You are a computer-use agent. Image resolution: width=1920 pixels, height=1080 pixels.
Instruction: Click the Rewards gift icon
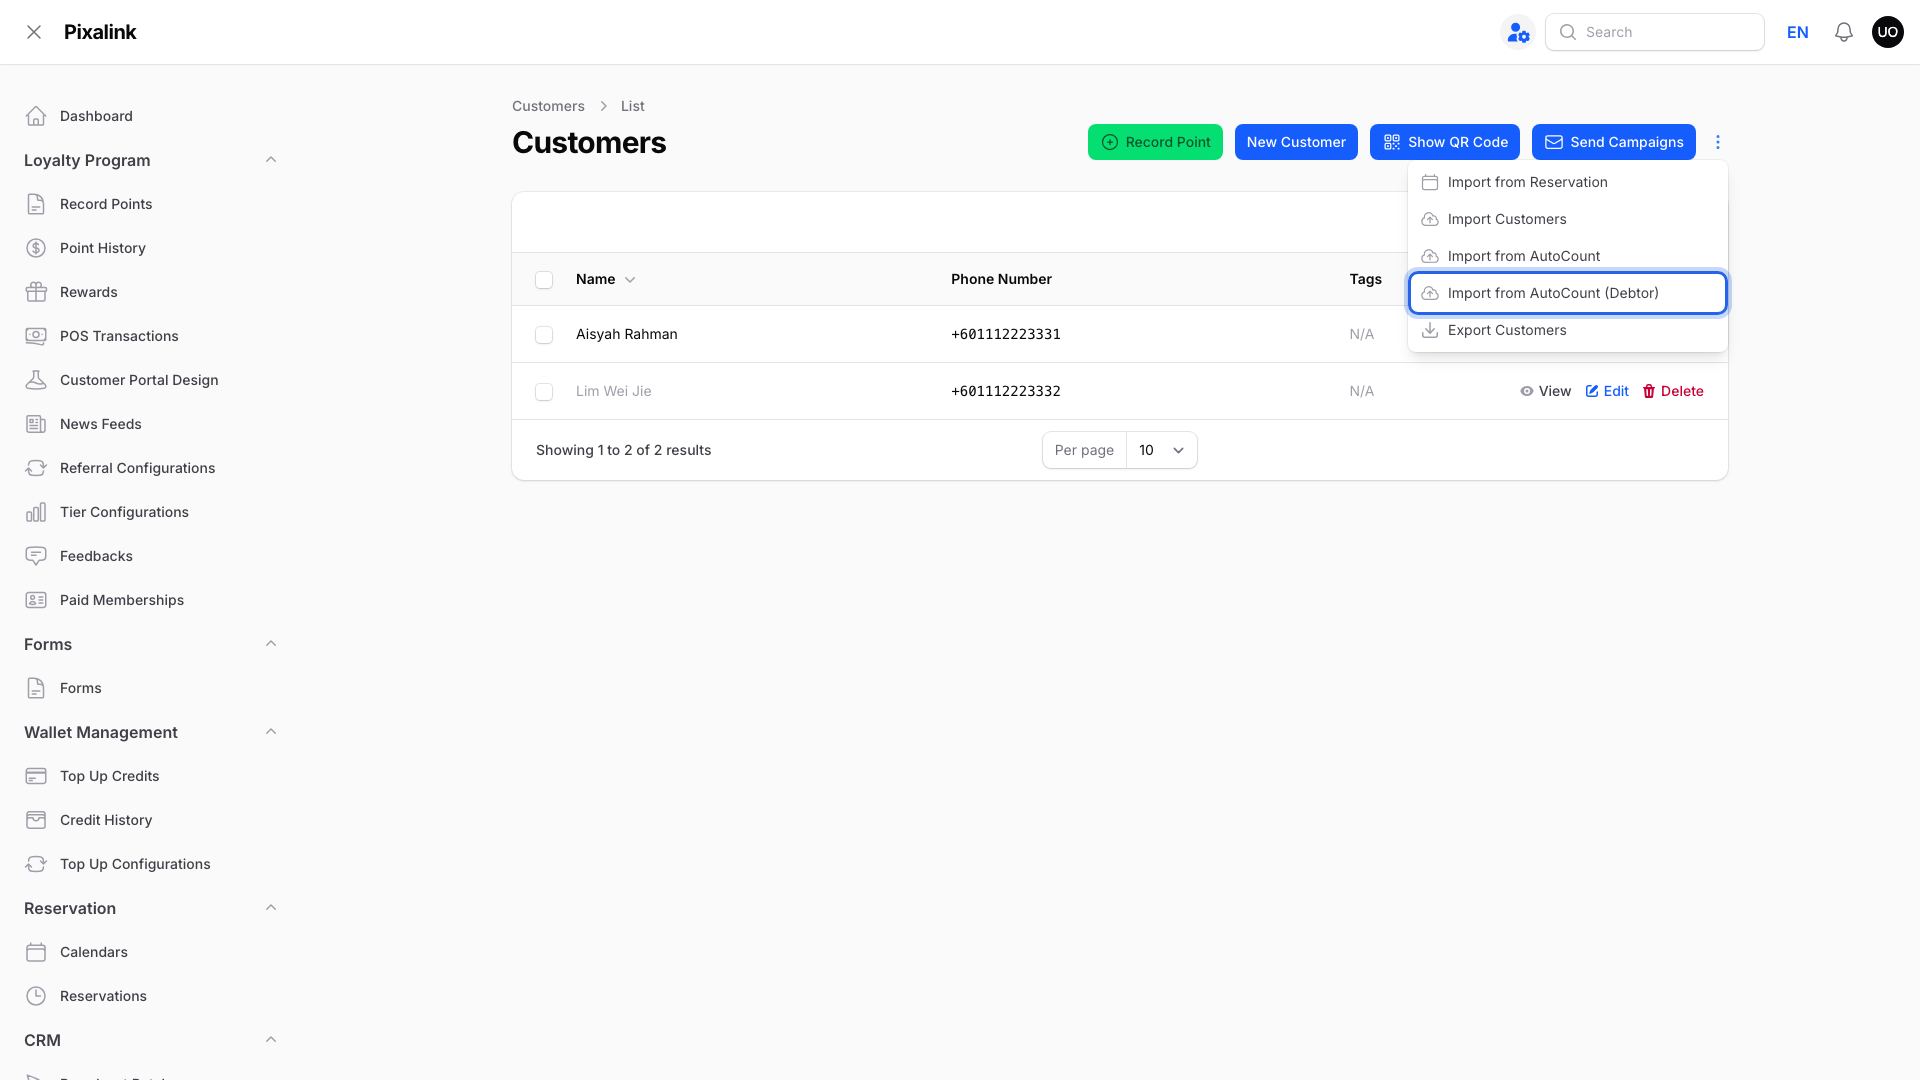[x=36, y=292]
